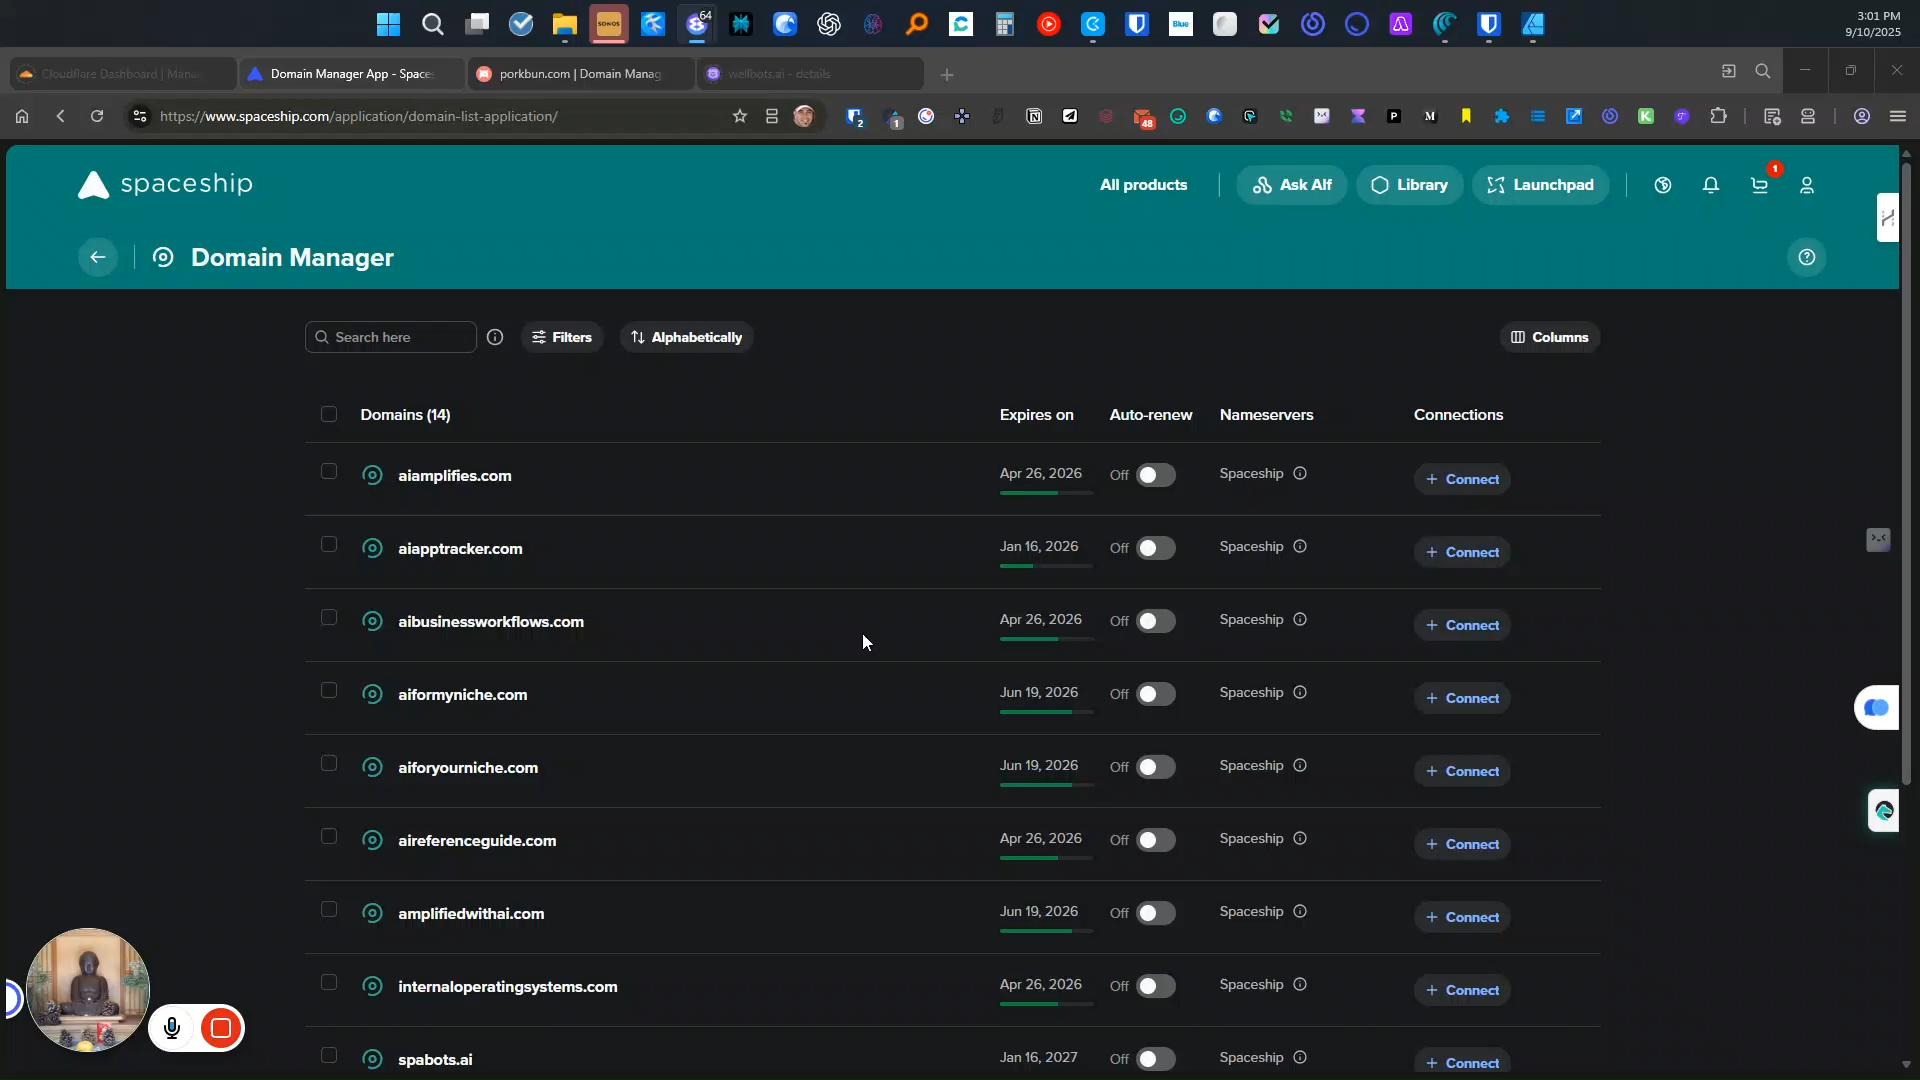Viewport: 1920px width, 1080px height.
Task: Select all domains checkbox in header
Action: tap(329, 414)
